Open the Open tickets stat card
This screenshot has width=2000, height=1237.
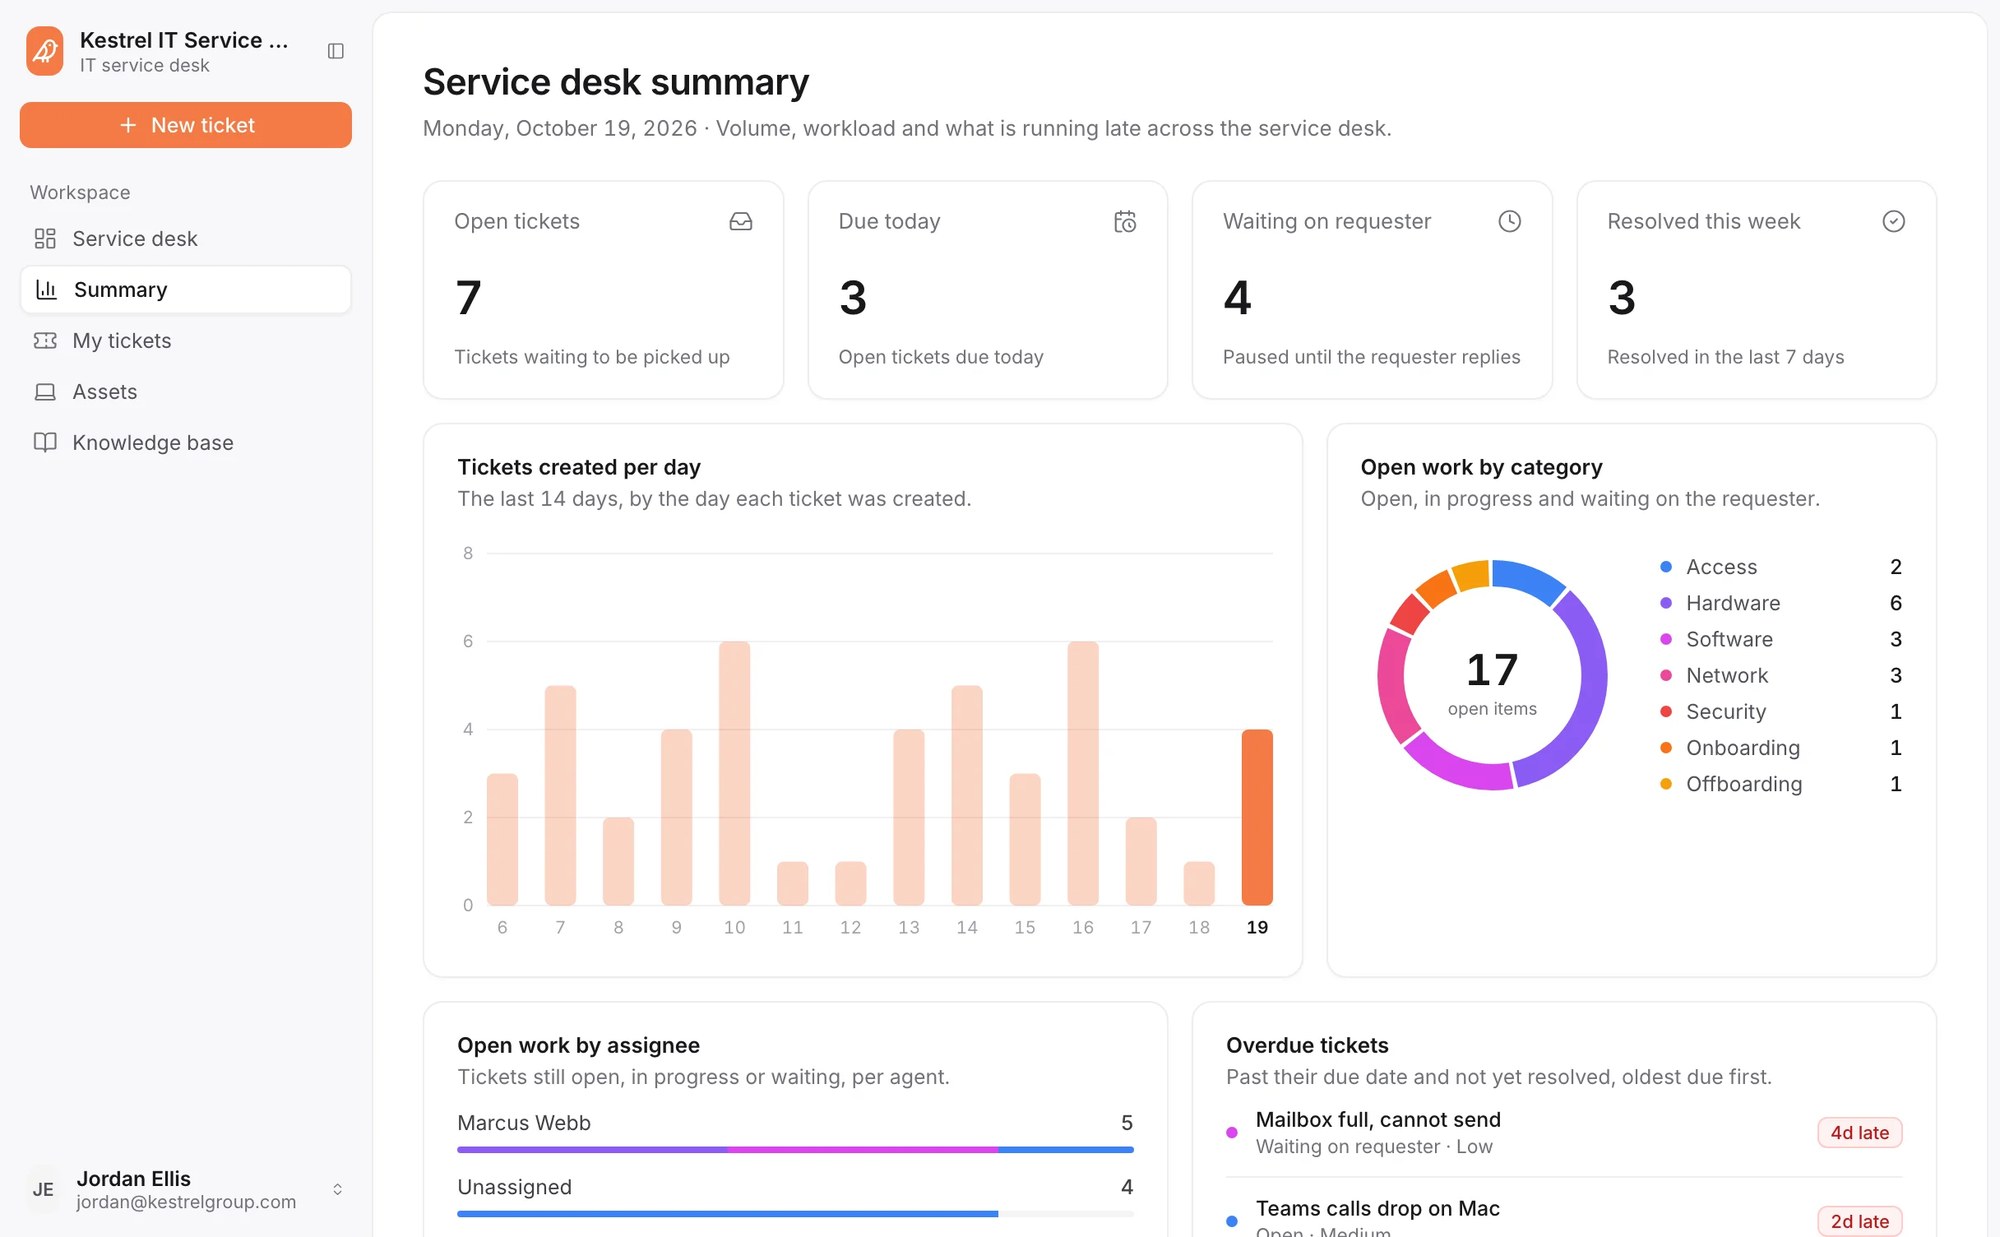(603, 290)
